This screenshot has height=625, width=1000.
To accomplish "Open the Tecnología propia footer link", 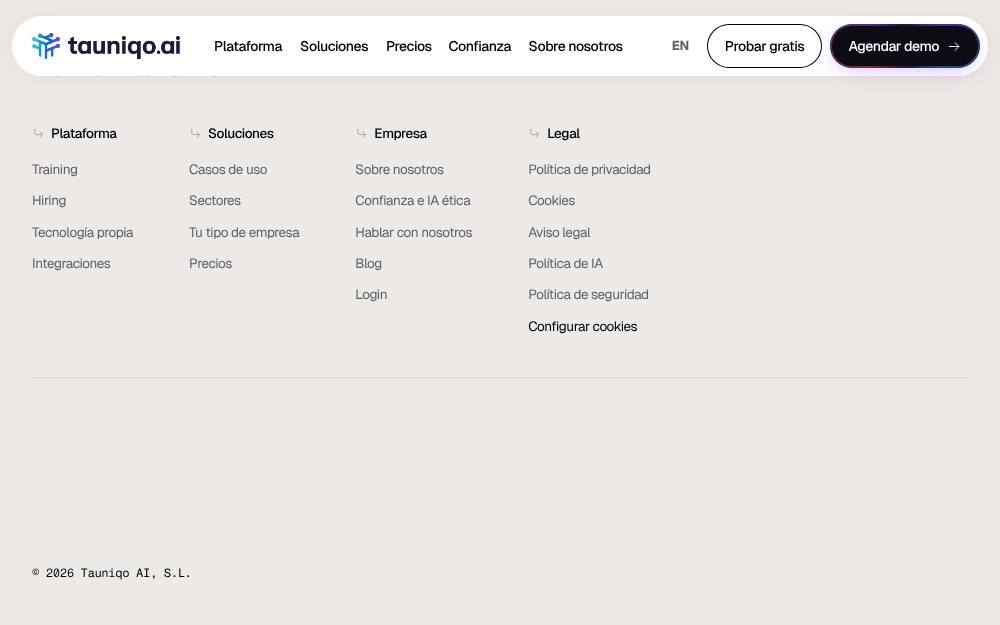I will coord(82,233).
